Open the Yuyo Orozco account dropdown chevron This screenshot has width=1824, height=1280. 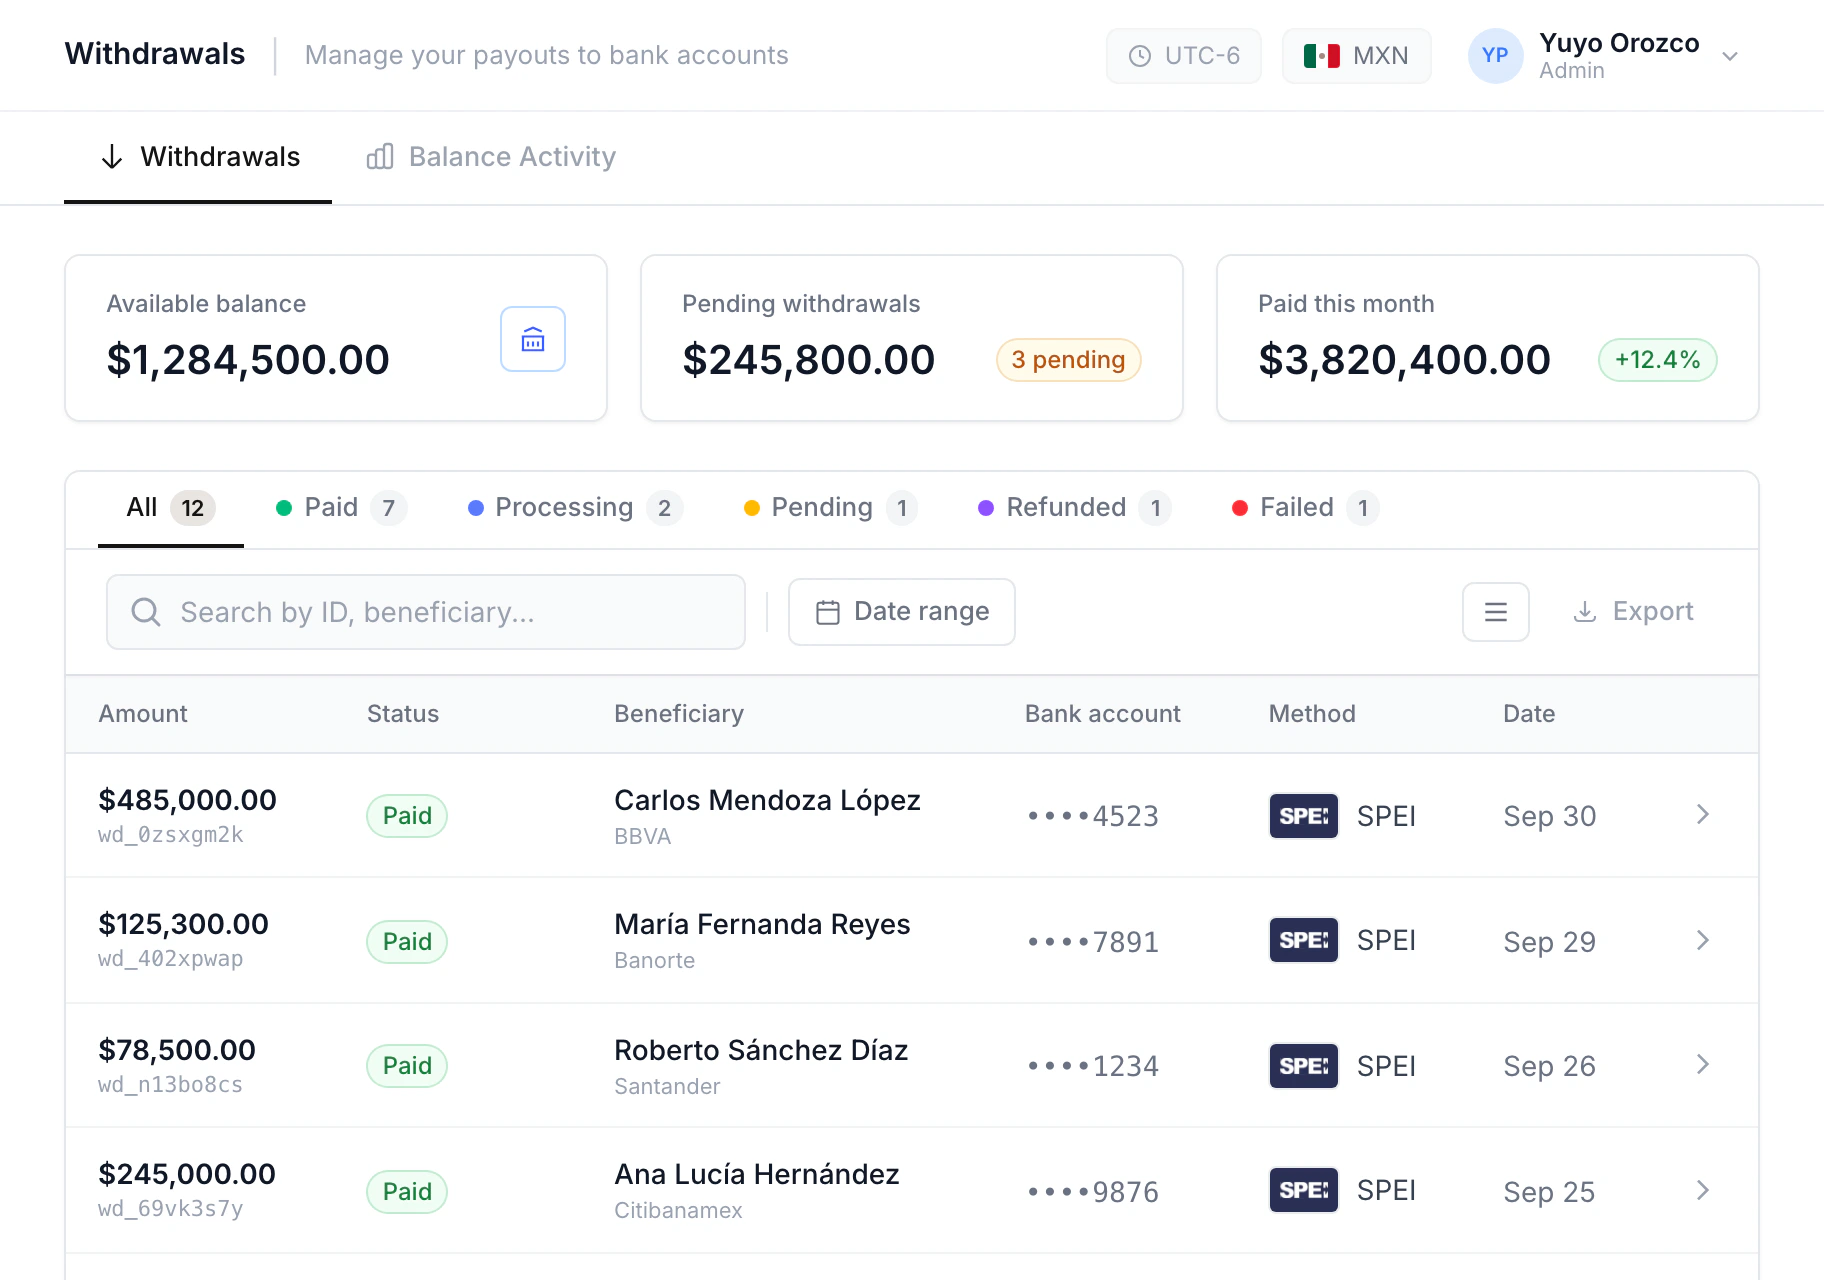1730,56
